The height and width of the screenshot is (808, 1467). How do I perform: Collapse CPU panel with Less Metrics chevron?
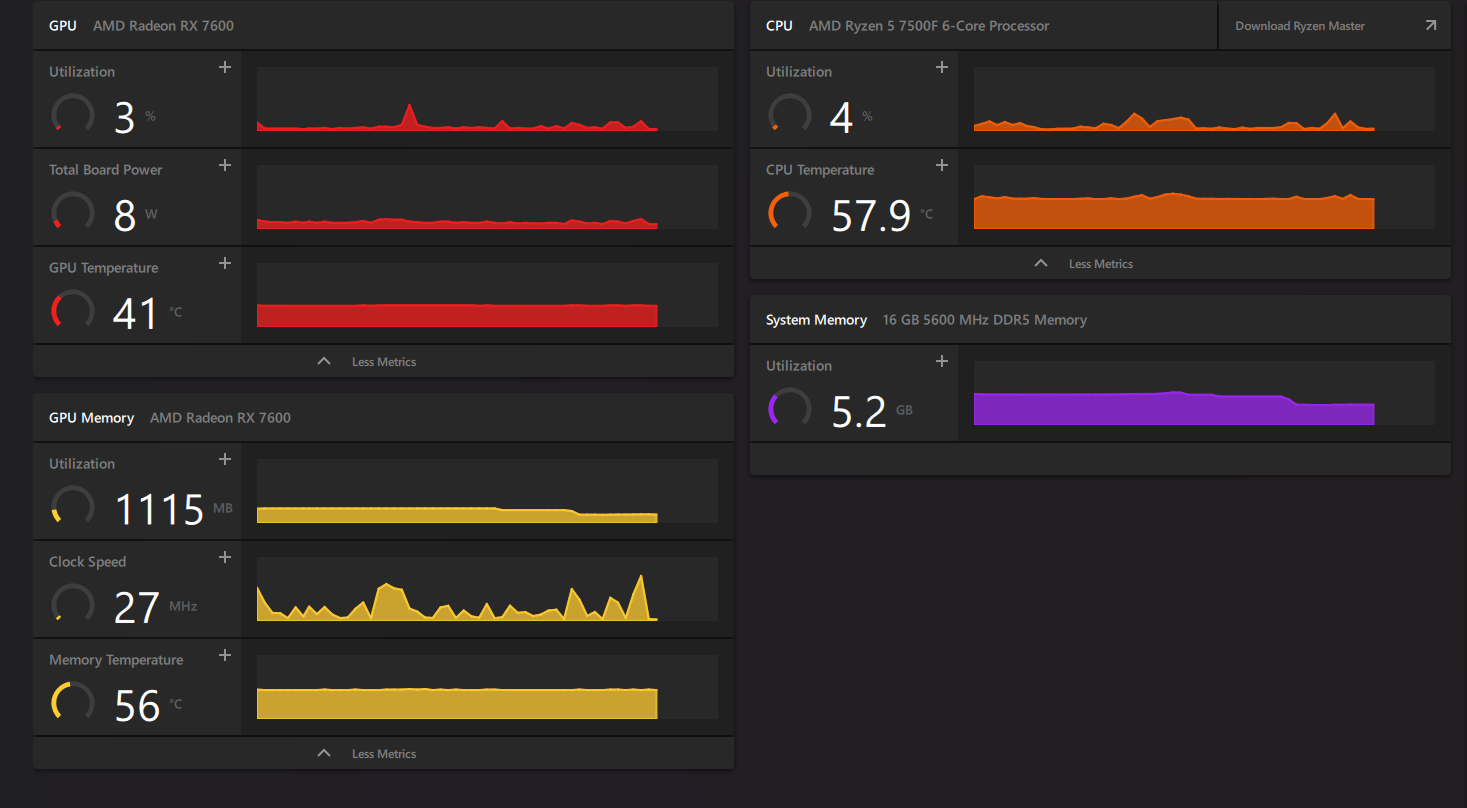click(1041, 263)
